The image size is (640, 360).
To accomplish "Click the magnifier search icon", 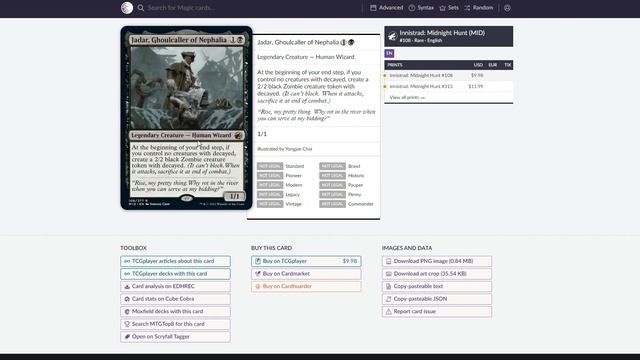I will [x=141, y=8].
